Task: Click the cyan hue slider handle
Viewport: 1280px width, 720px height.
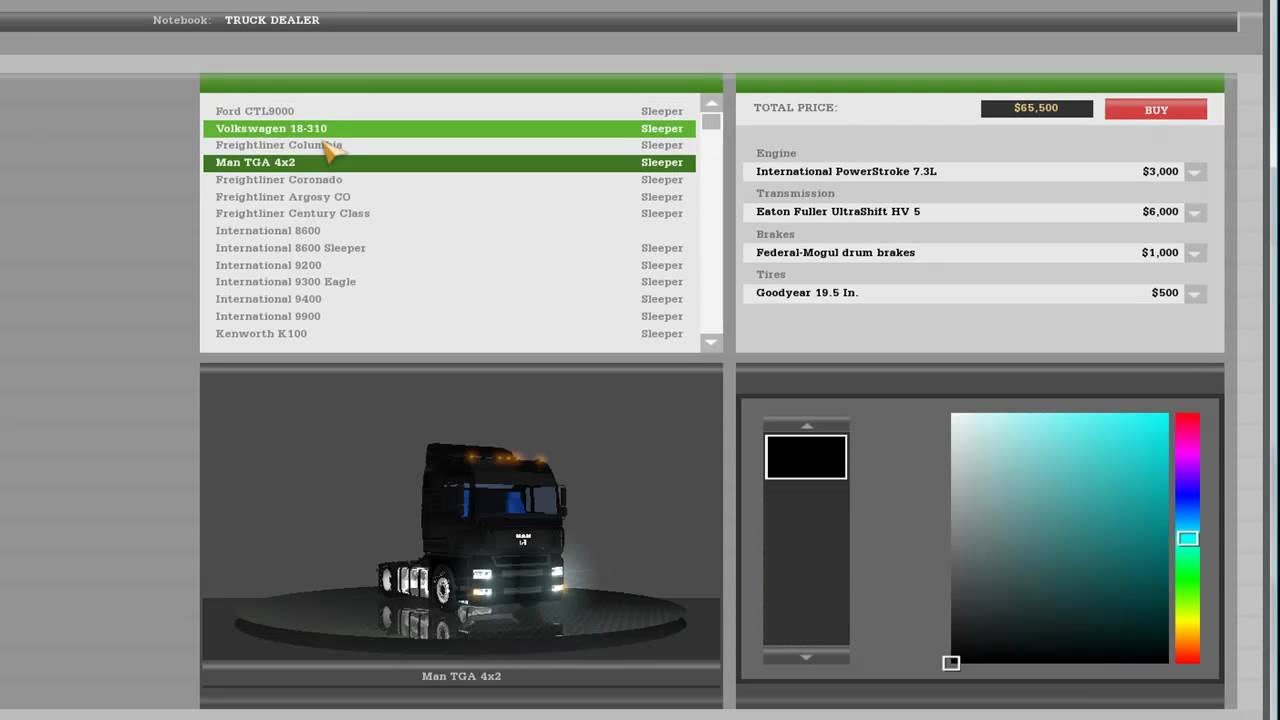Action: pos(1187,539)
